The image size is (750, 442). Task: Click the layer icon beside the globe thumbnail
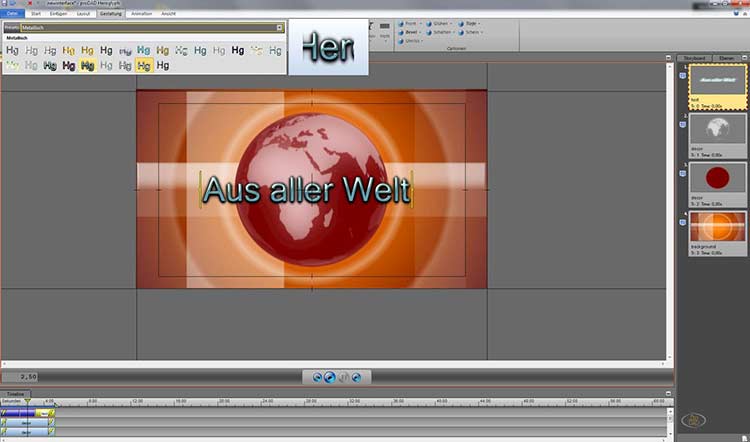682,122
